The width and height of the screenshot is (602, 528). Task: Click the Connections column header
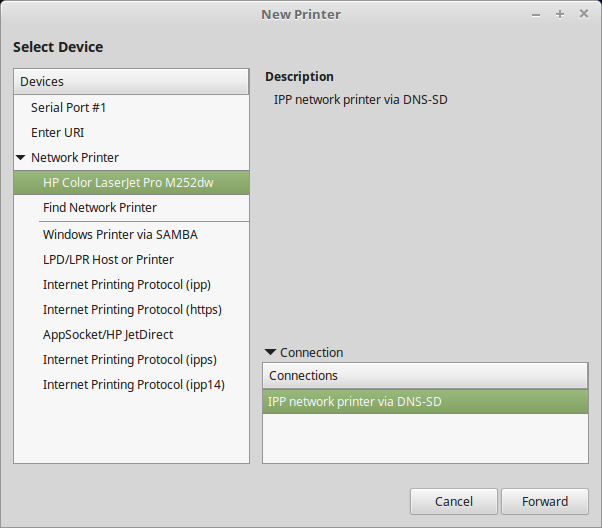[x=425, y=375]
